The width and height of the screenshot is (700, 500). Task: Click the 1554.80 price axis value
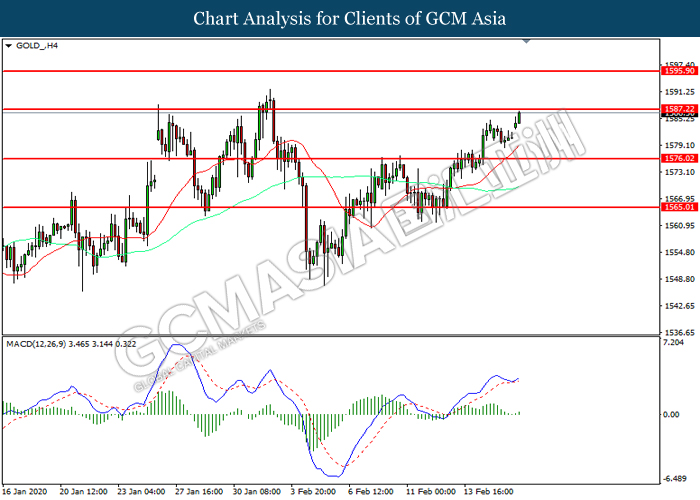(679, 253)
